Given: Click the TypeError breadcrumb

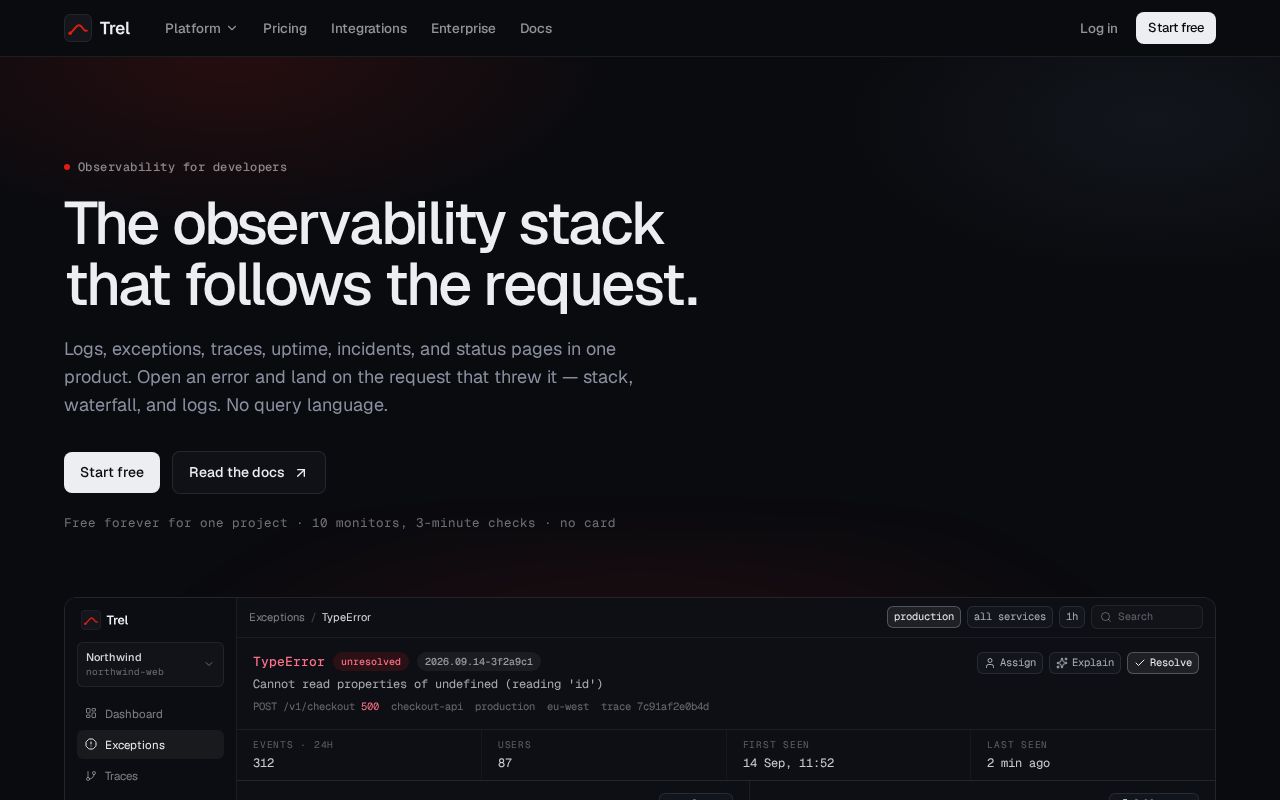Looking at the screenshot, I should (x=346, y=617).
